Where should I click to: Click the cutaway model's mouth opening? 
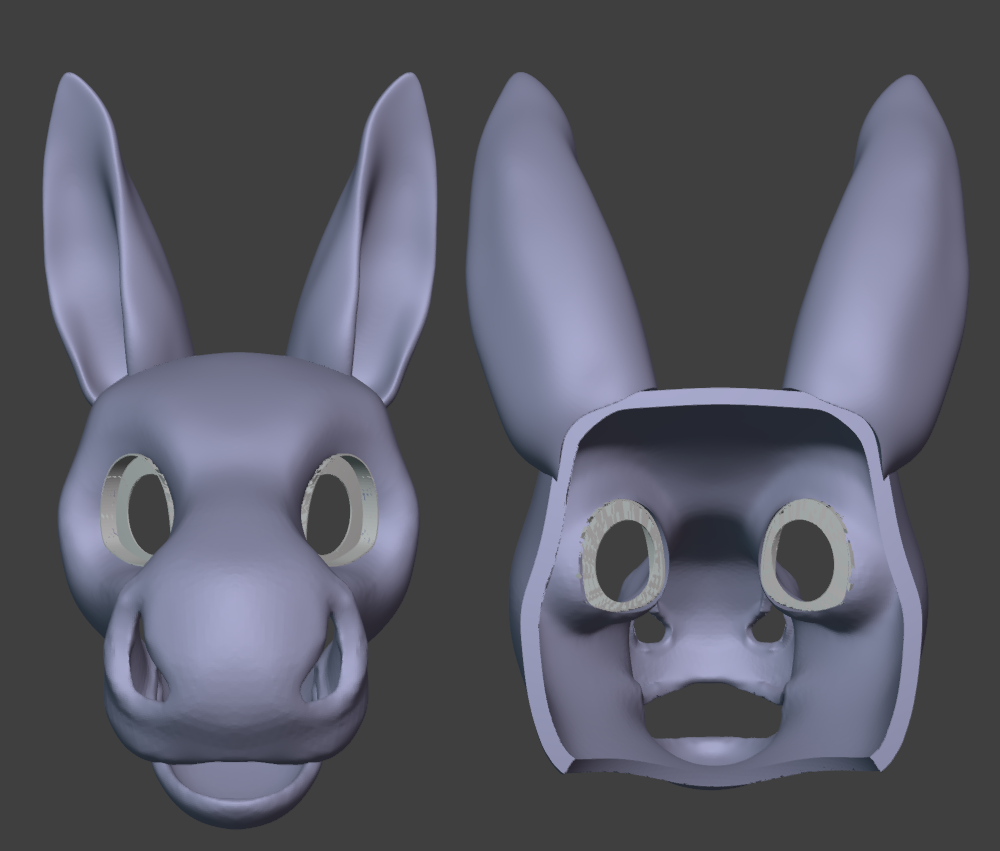[713, 709]
